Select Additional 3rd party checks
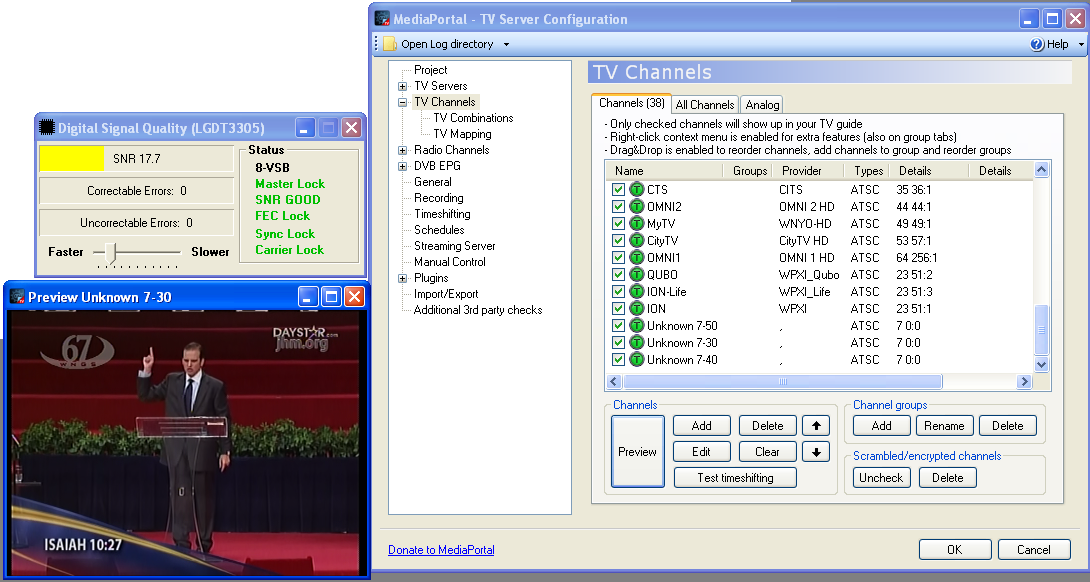 [478, 309]
